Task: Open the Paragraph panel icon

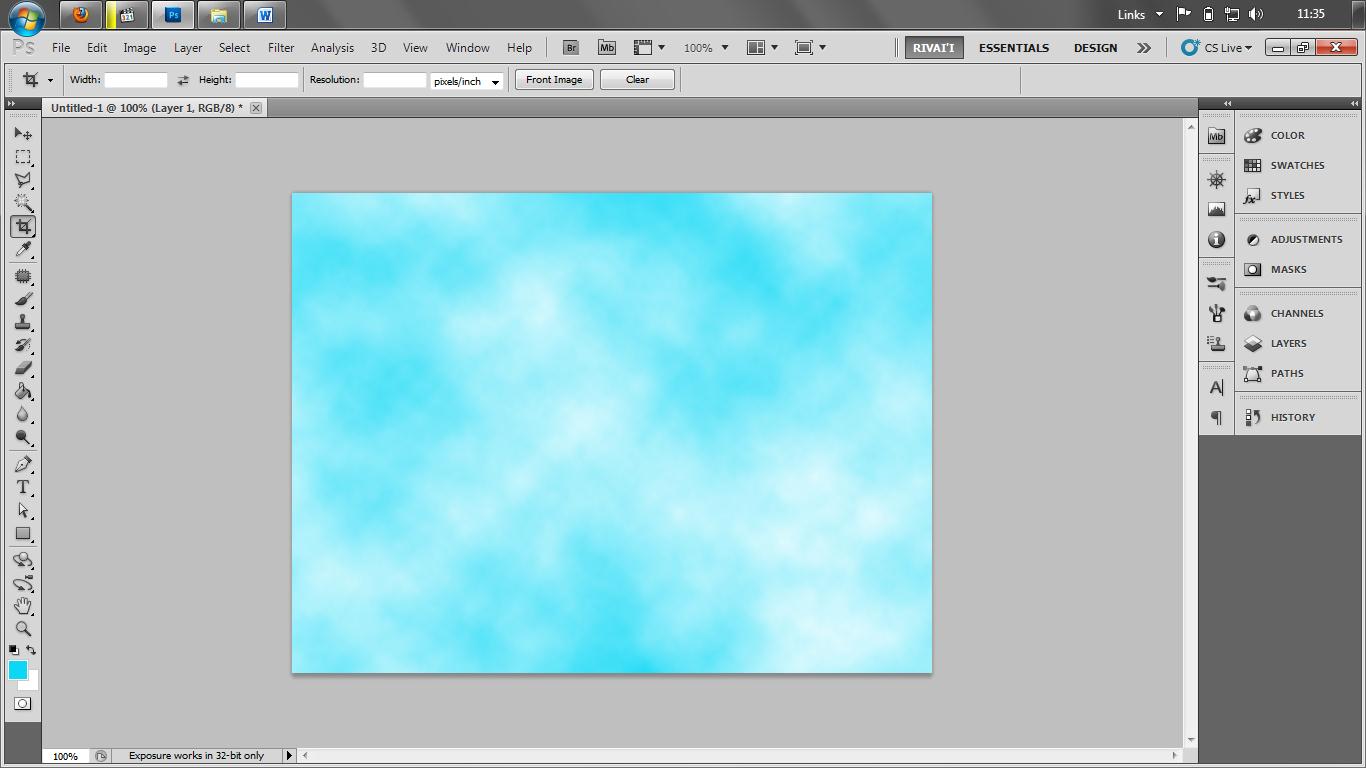Action: click(x=1216, y=418)
